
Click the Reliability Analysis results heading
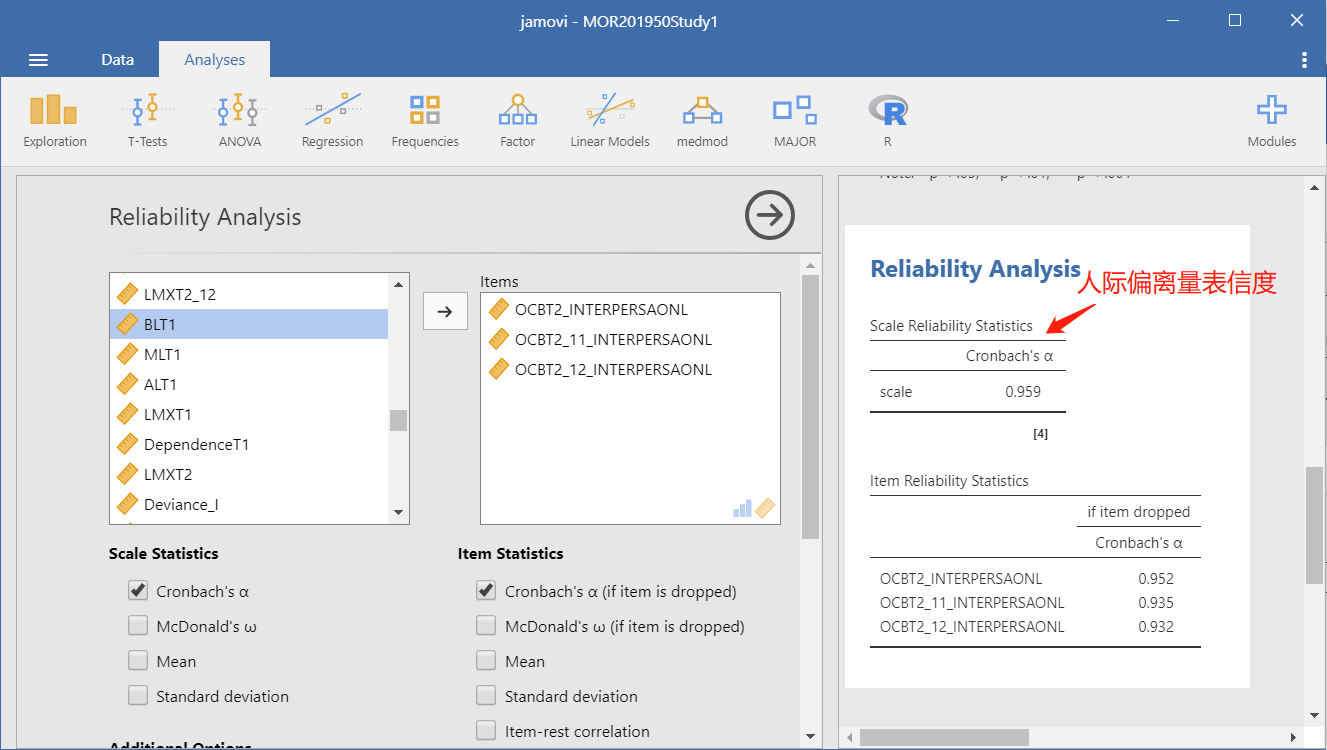click(975, 268)
